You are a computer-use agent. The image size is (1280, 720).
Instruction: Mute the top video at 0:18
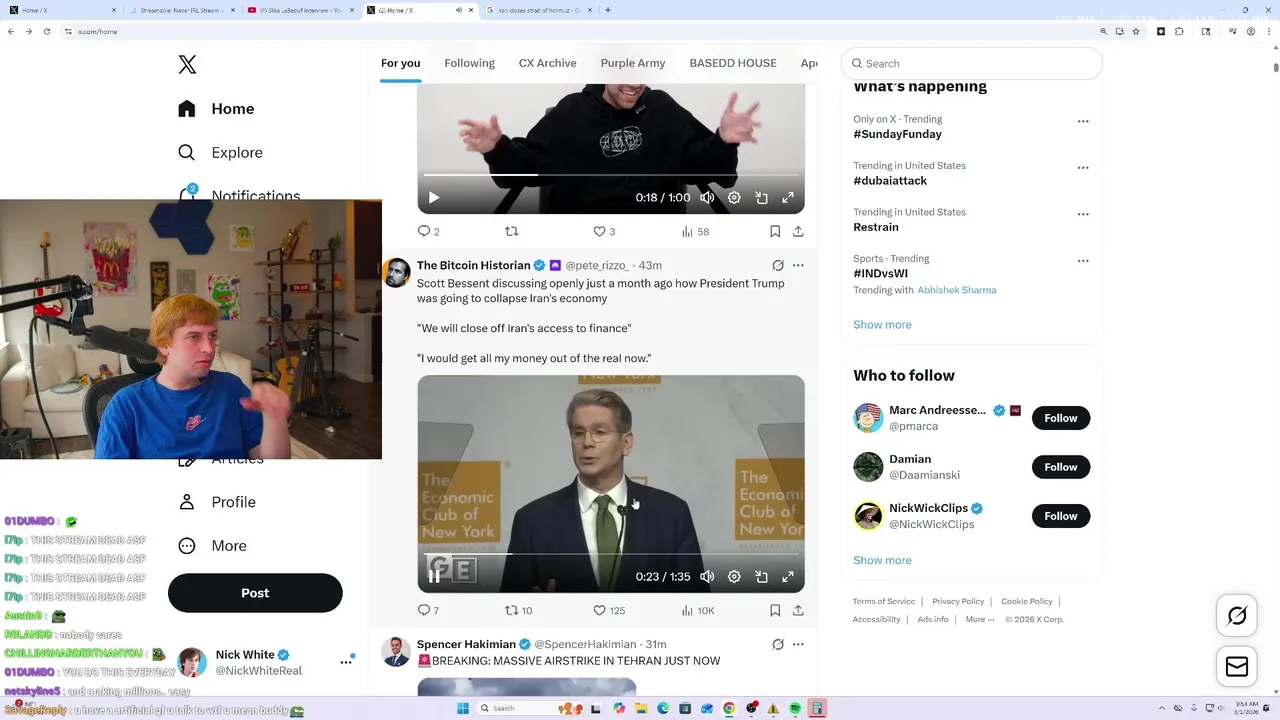pyautogui.click(x=707, y=198)
